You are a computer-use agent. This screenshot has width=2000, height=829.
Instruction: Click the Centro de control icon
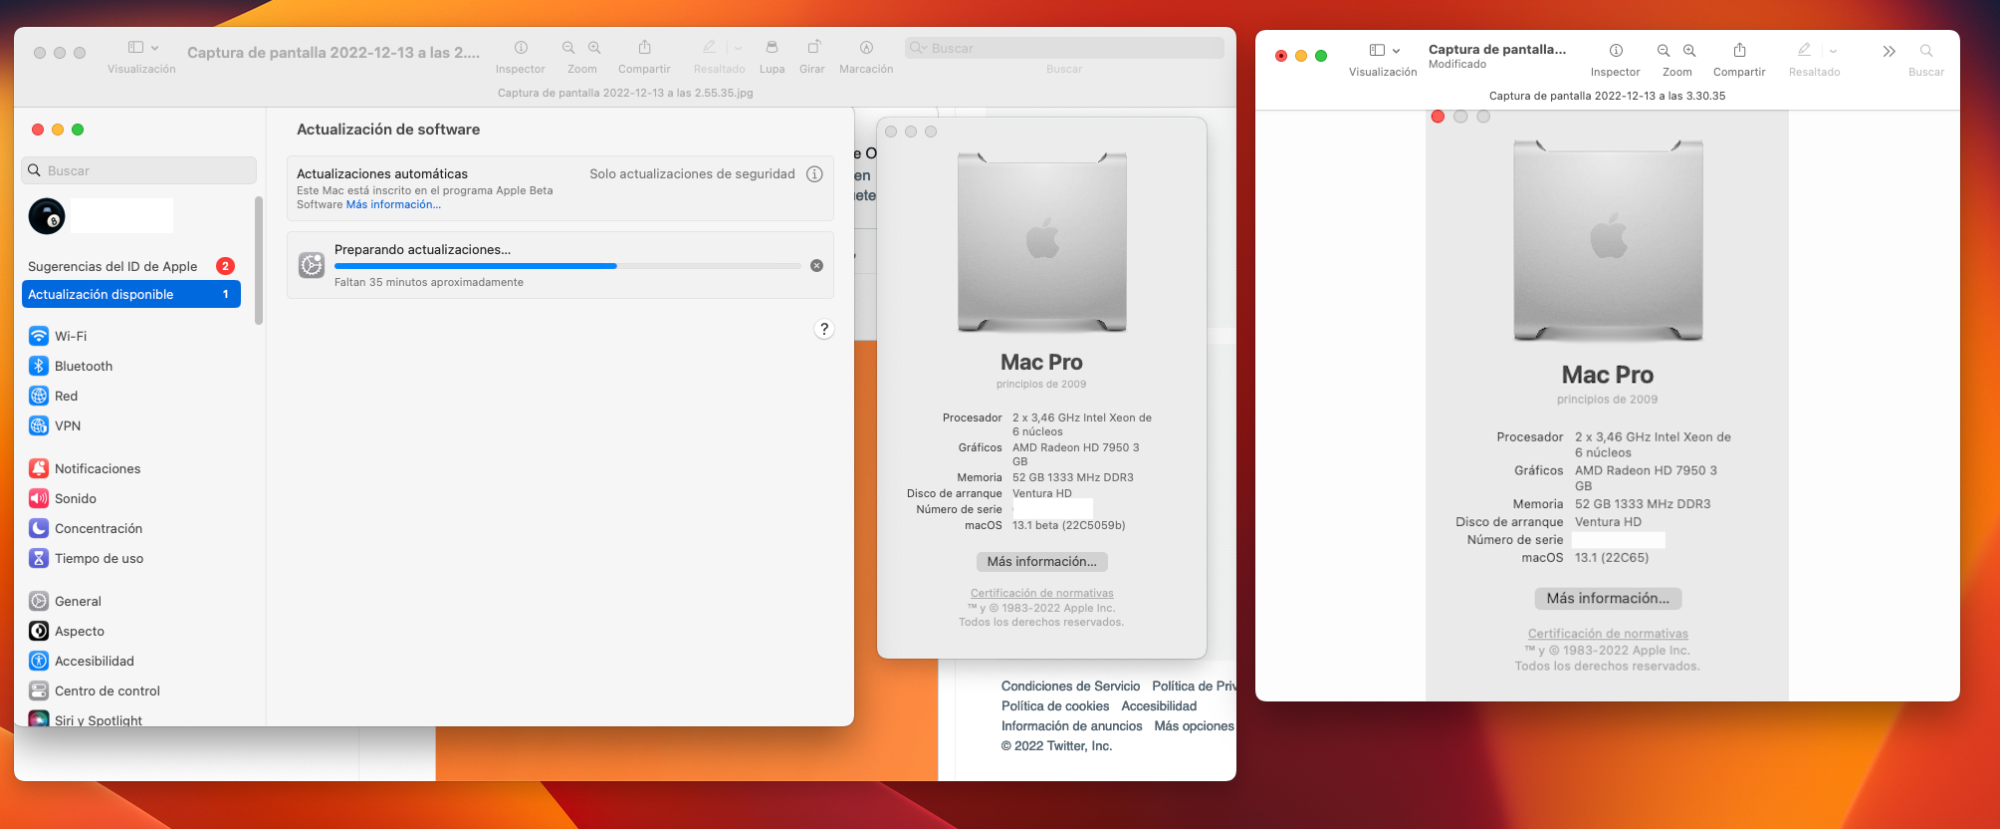pyautogui.click(x=39, y=691)
